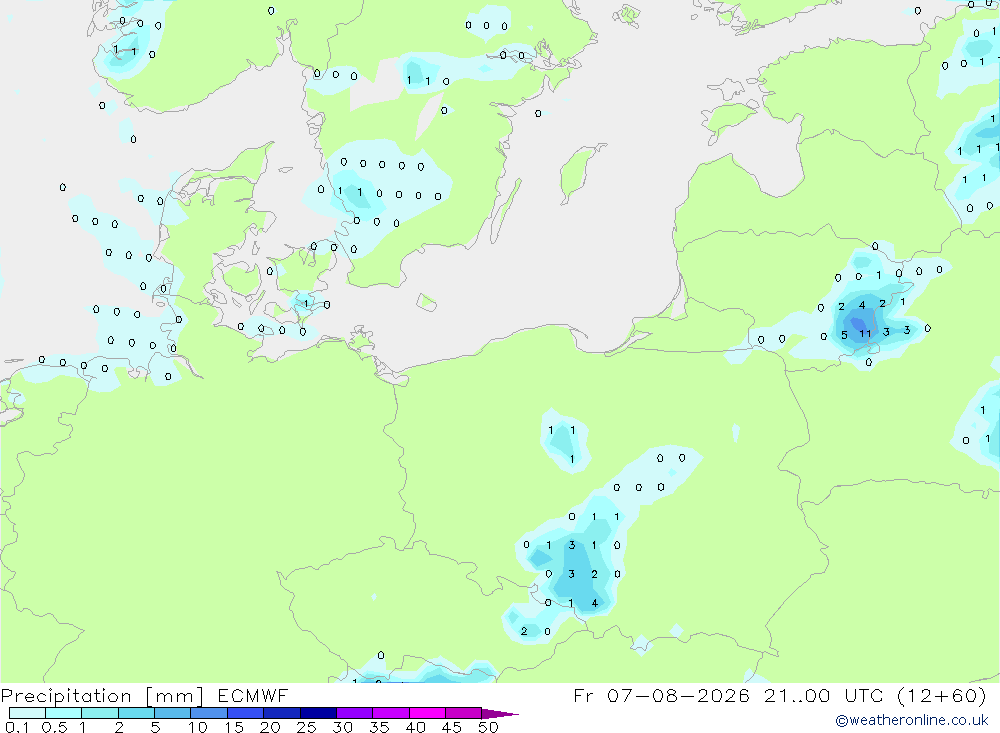Click the '(12+60)' forecast offset text
The width and height of the screenshot is (1000, 733).
click(x=941, y=696)
